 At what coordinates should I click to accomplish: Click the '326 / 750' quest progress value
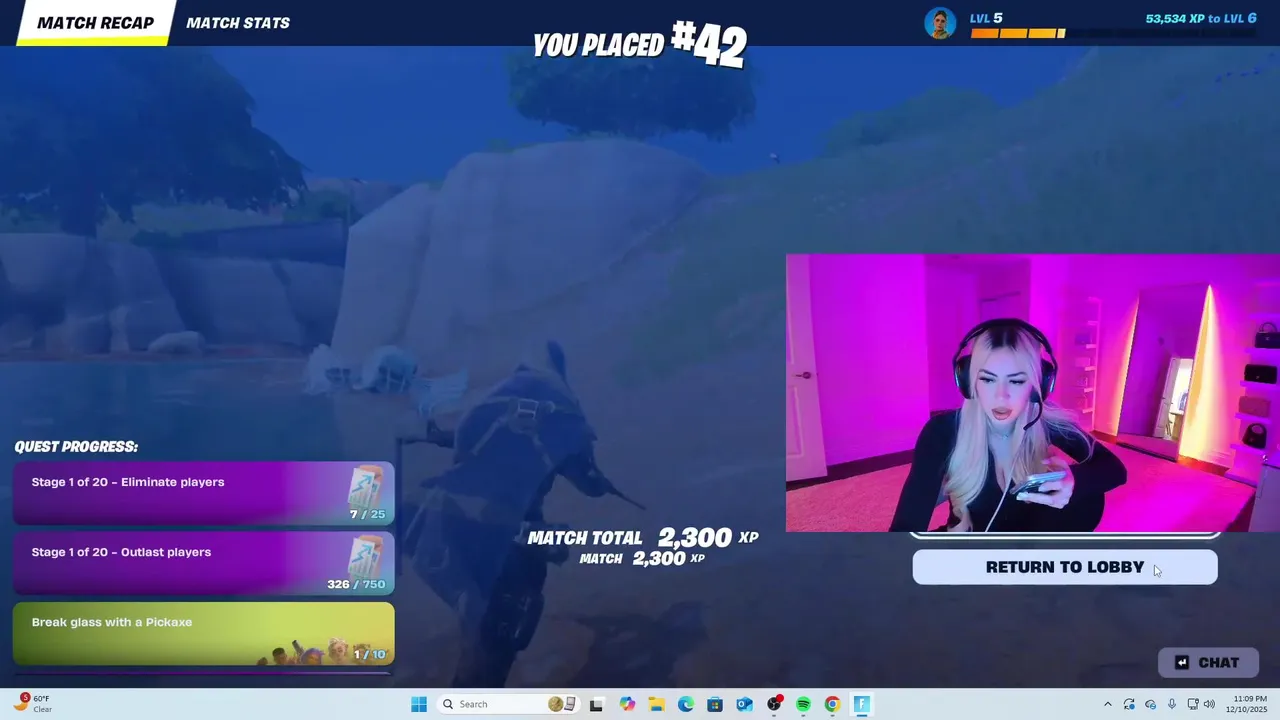coord(356,584)
